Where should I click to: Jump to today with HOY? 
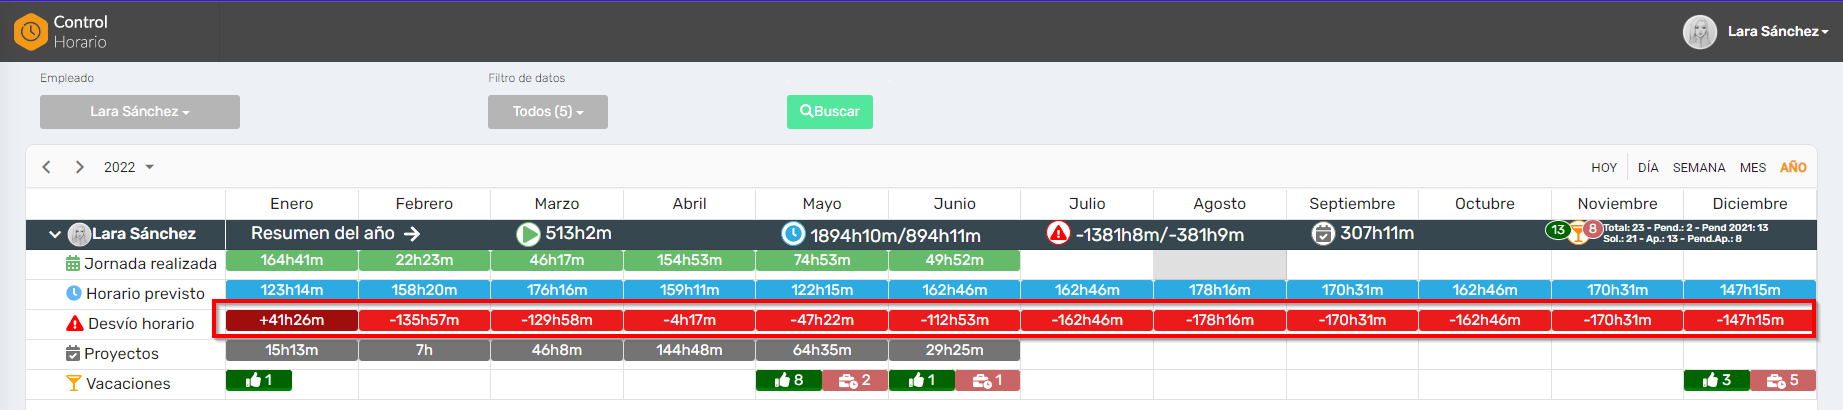click(1604, 168)
